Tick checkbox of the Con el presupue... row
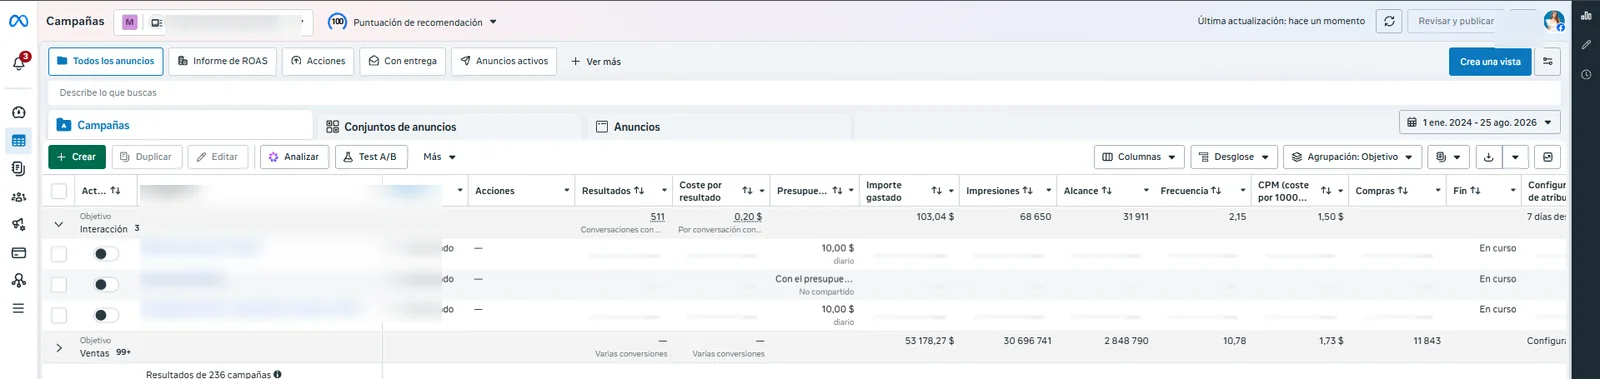 pos(59,285)
